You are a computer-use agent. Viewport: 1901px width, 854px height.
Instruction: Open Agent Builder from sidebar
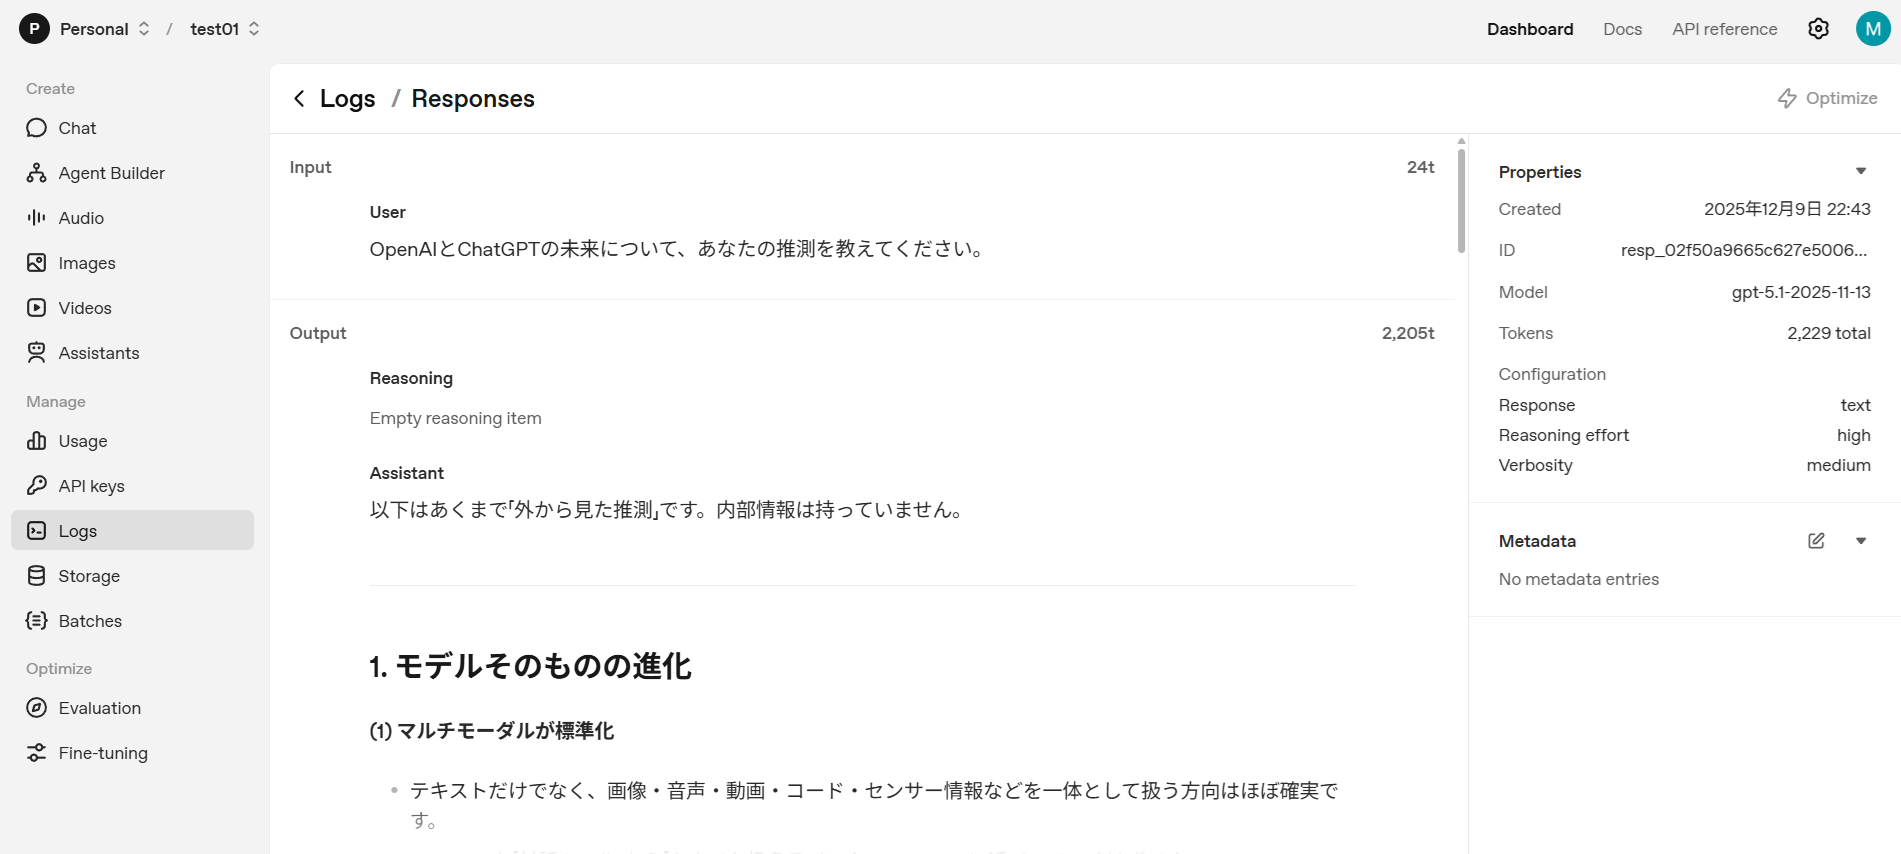(x=111, y=173)
